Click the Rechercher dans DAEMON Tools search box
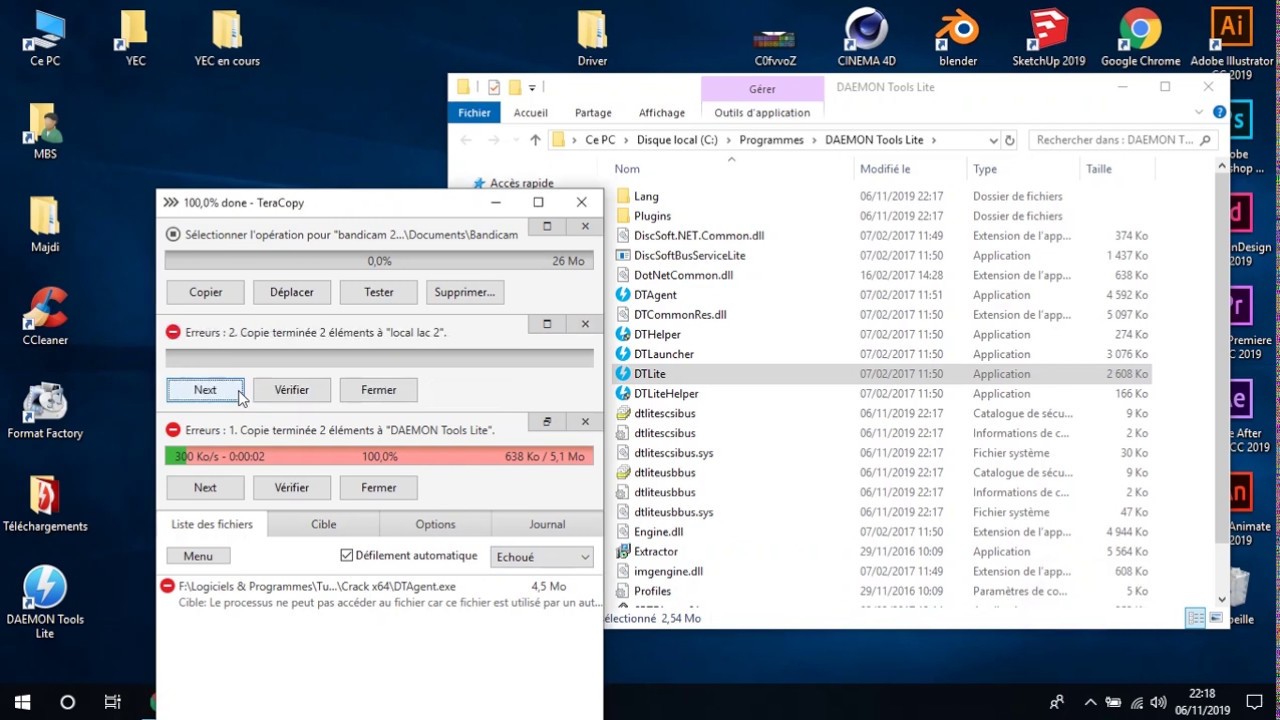The image size is (1280, 720). click(1123, 140)
